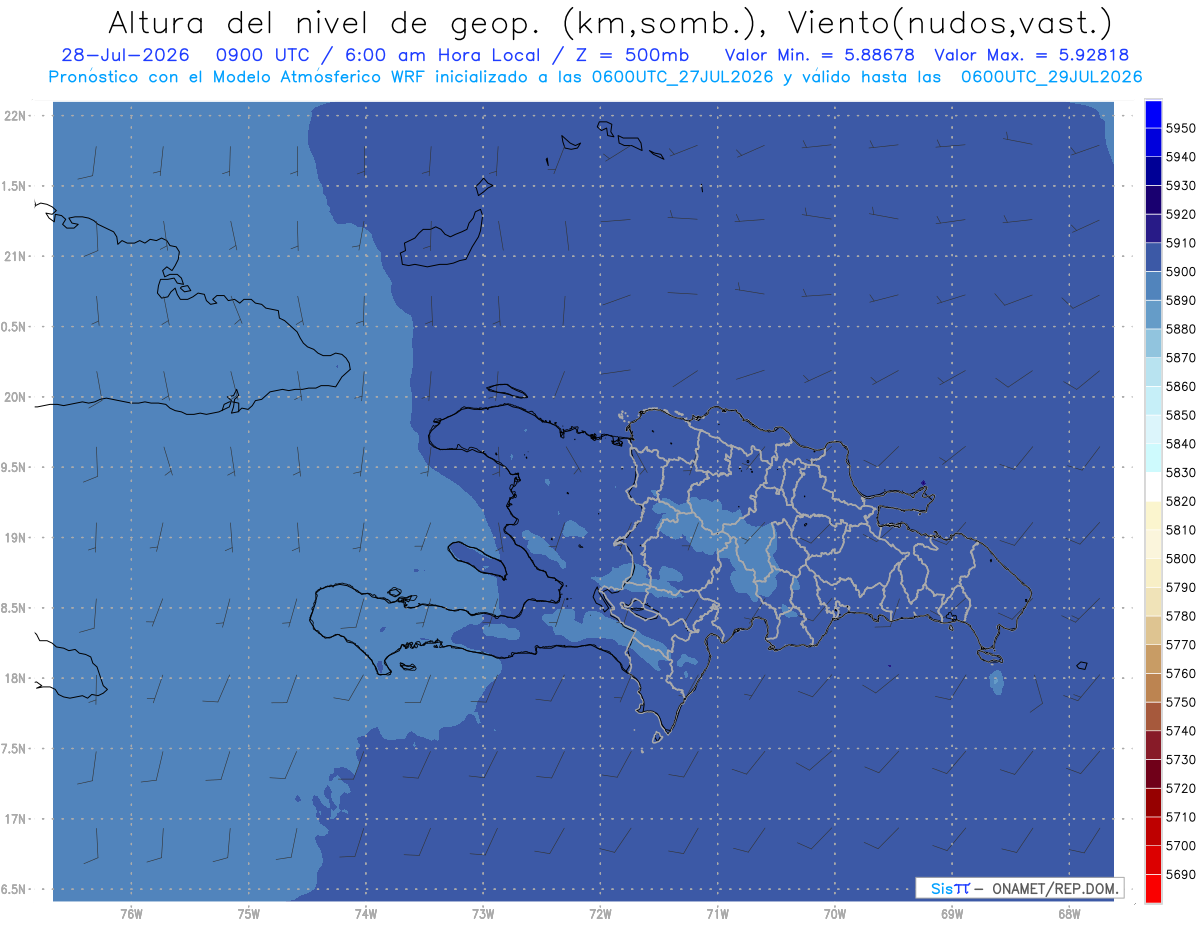Click the 21N latitude label
The image size is (1200, 927).
point(16,257)
